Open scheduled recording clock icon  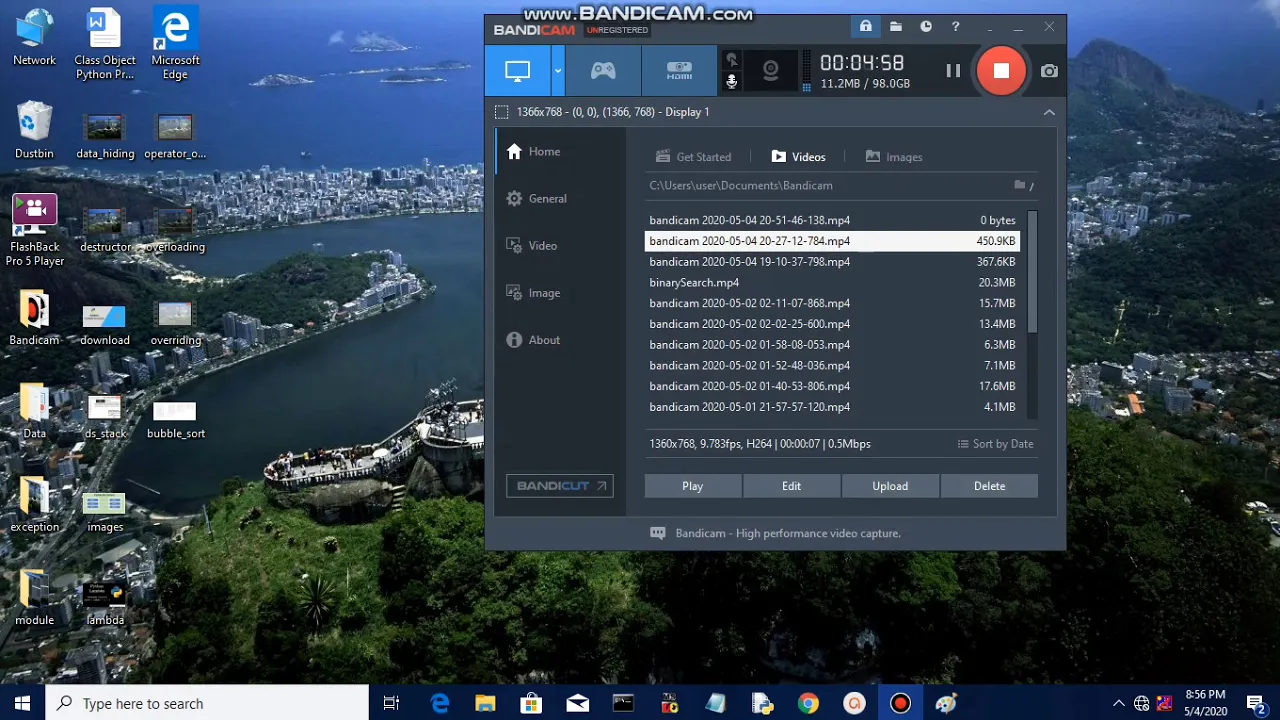coord(926,27)
